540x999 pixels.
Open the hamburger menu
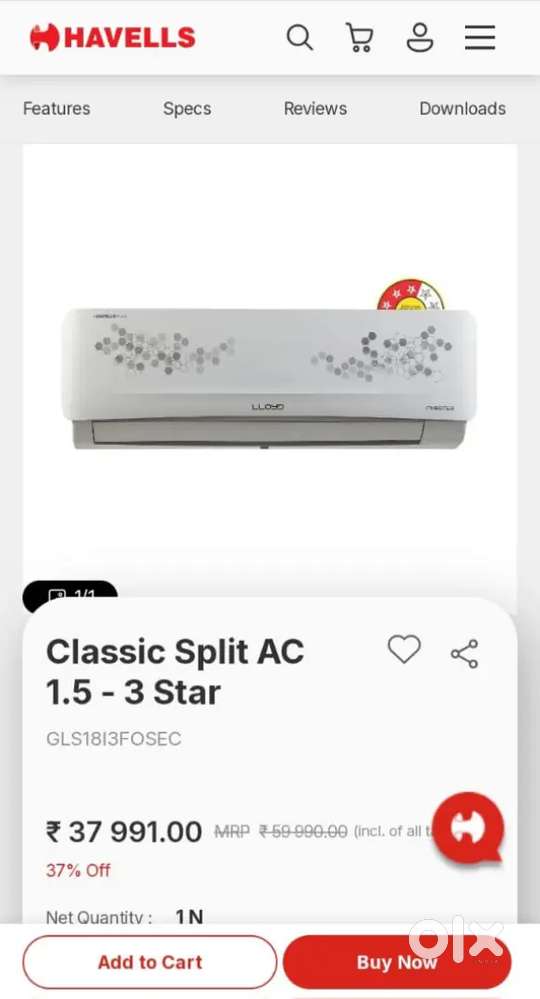480,38
